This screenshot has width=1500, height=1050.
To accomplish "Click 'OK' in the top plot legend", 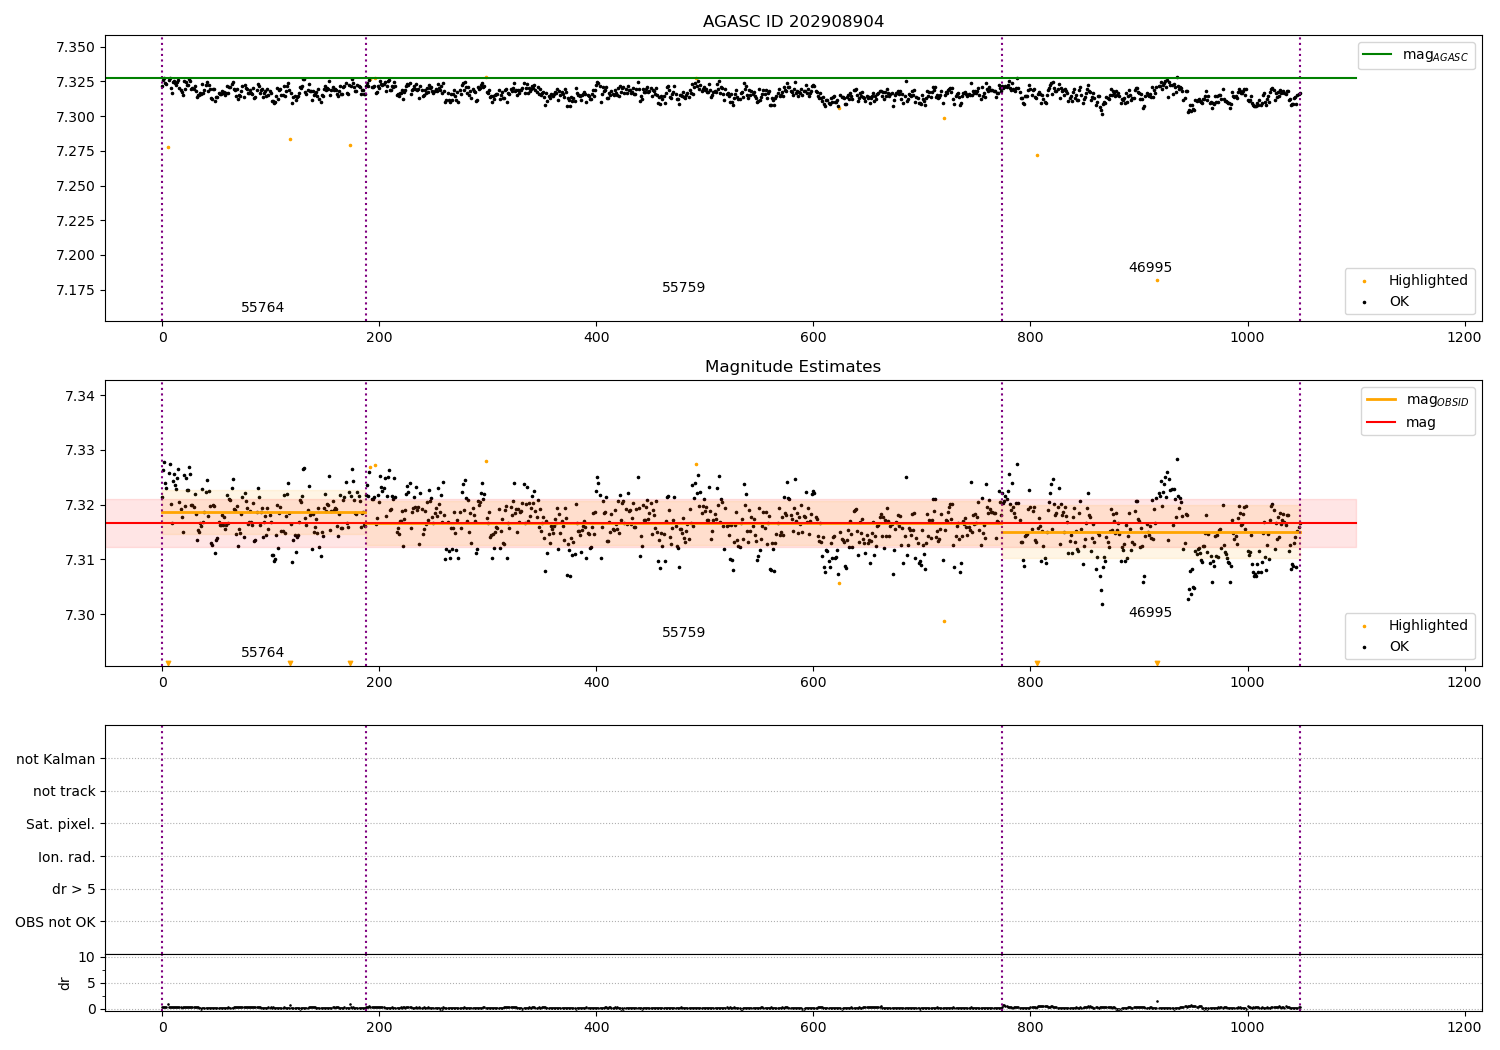I will click(x=1398, y=301).
